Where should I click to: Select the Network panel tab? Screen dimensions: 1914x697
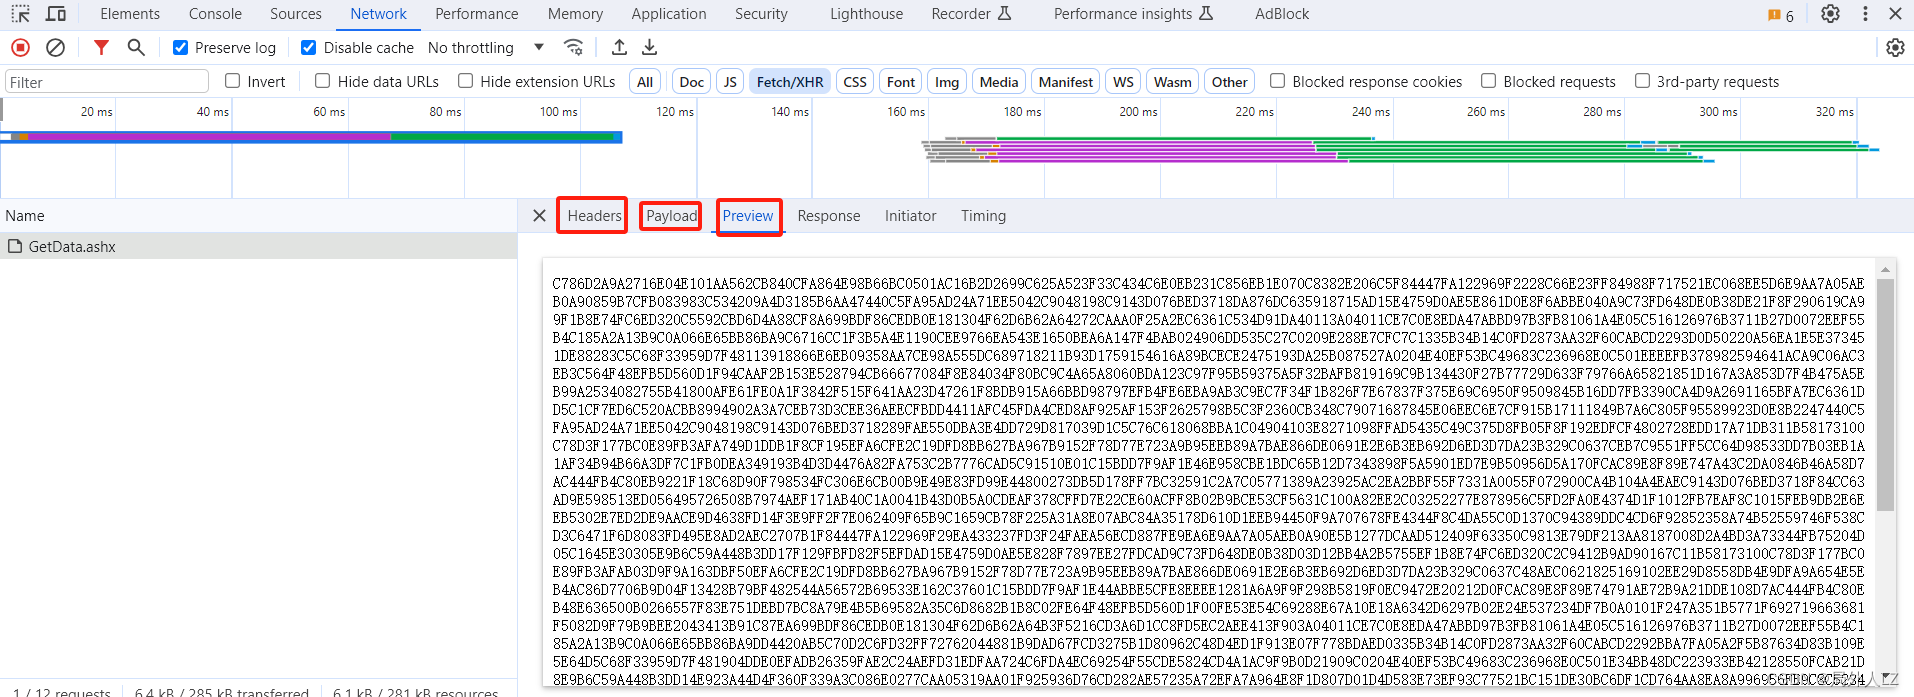[378, 14]
